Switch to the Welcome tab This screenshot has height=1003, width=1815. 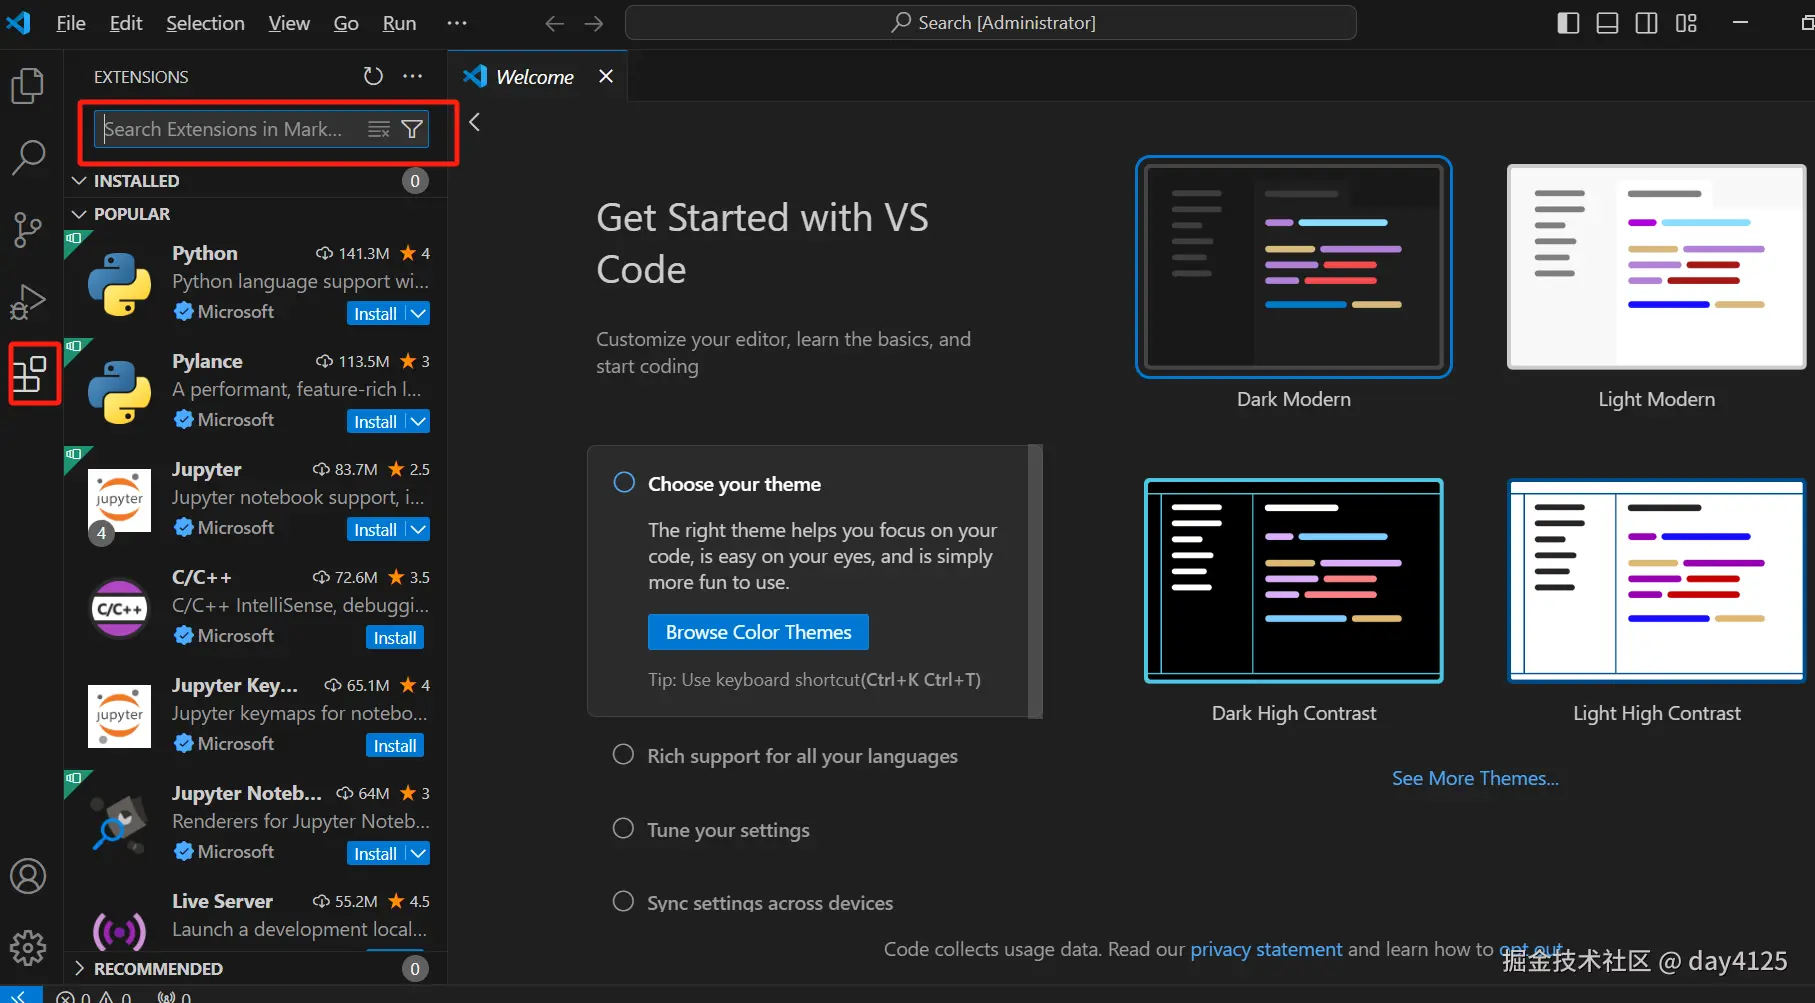[x=535, y=77]
